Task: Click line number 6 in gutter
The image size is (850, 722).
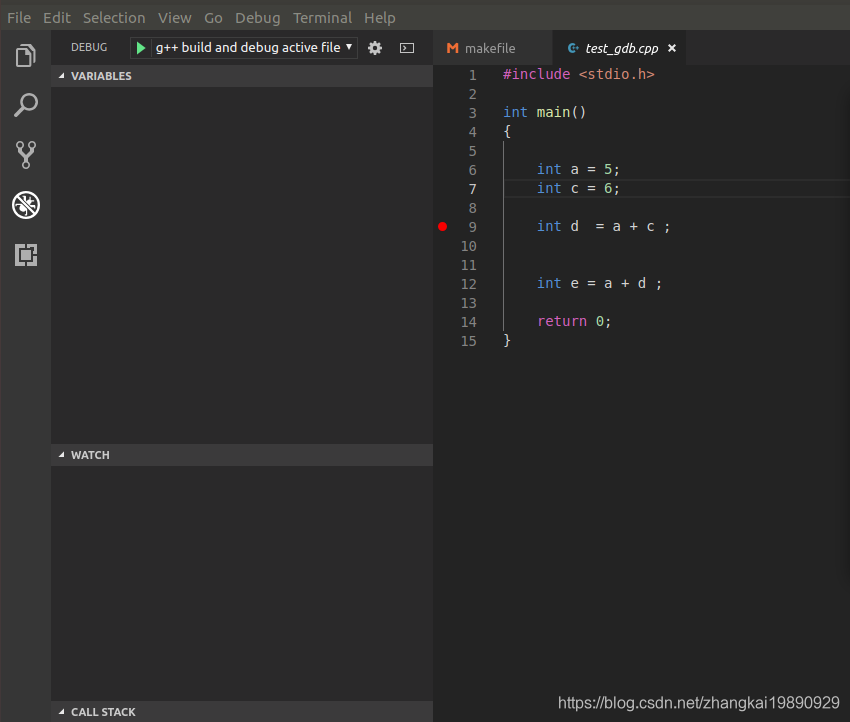Action: [472, 170]
